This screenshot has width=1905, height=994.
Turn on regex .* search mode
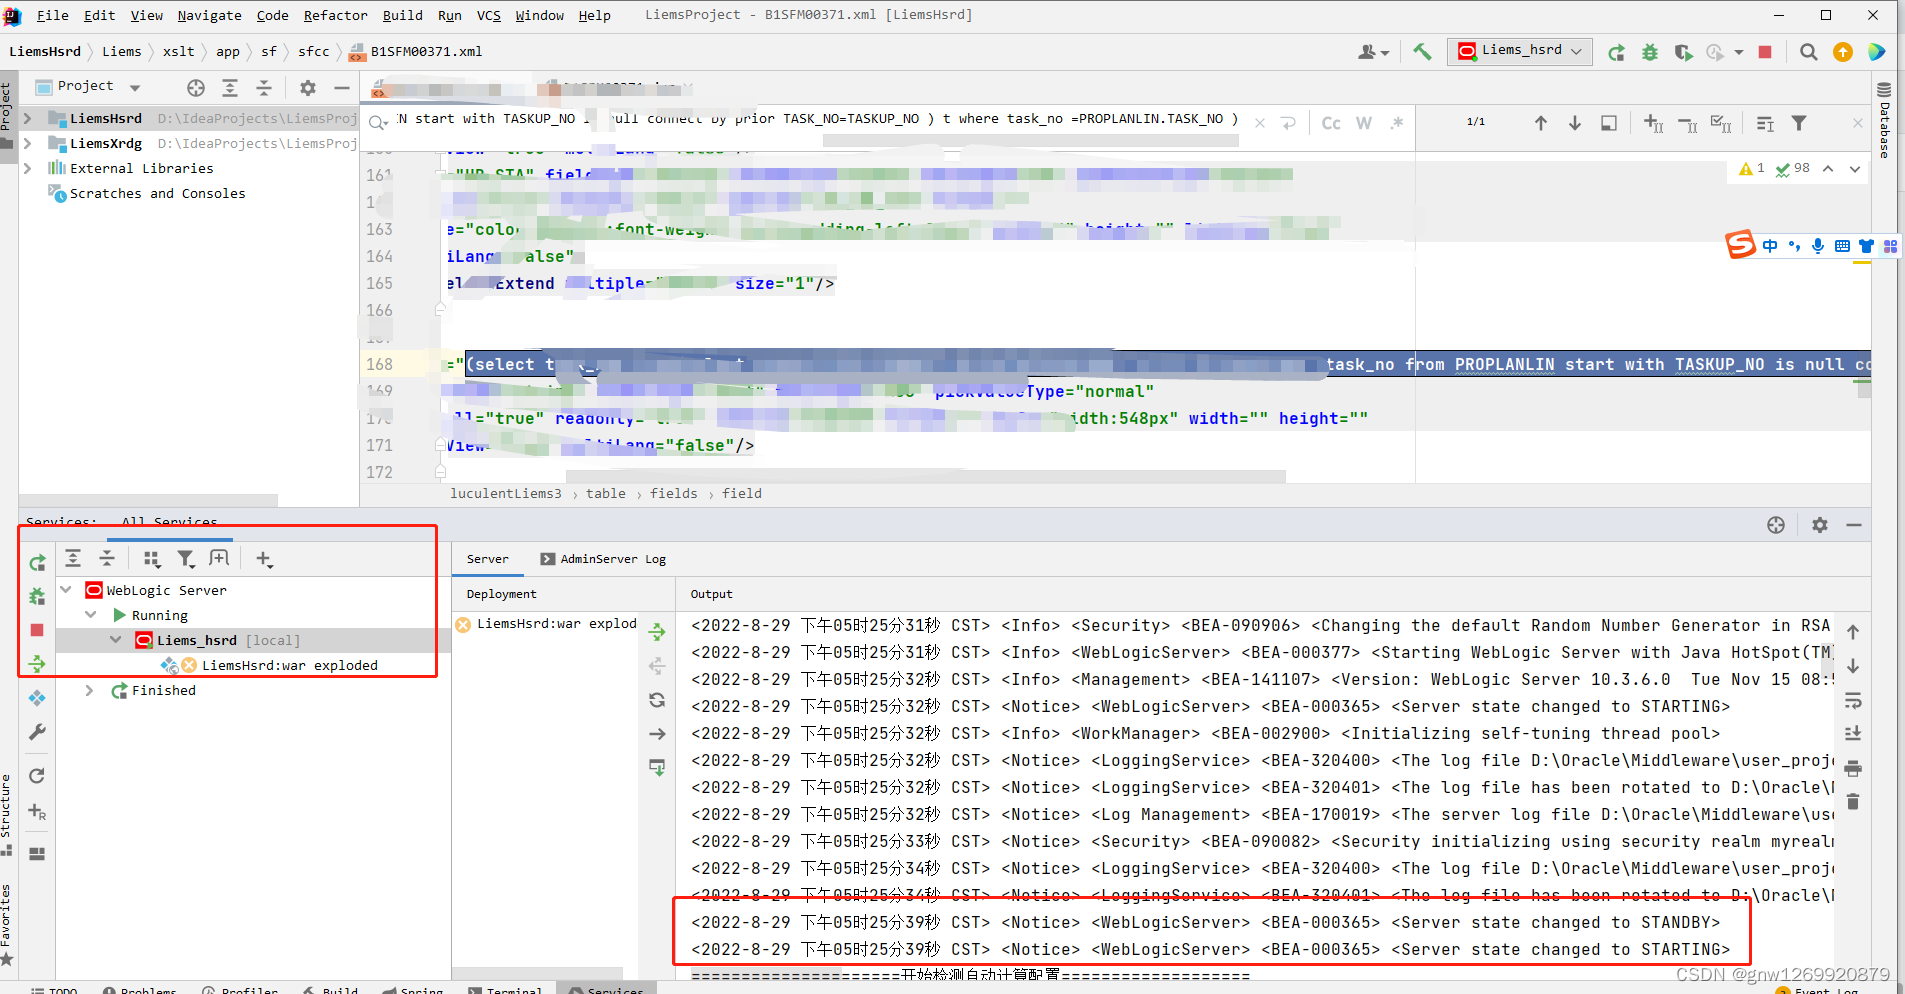pyautogui.click(x=1396, y=123)
